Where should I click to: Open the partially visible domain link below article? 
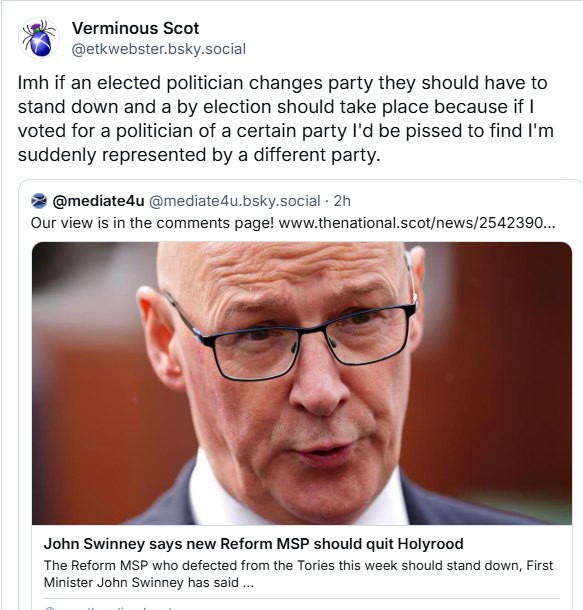click(x=115, y=608)
